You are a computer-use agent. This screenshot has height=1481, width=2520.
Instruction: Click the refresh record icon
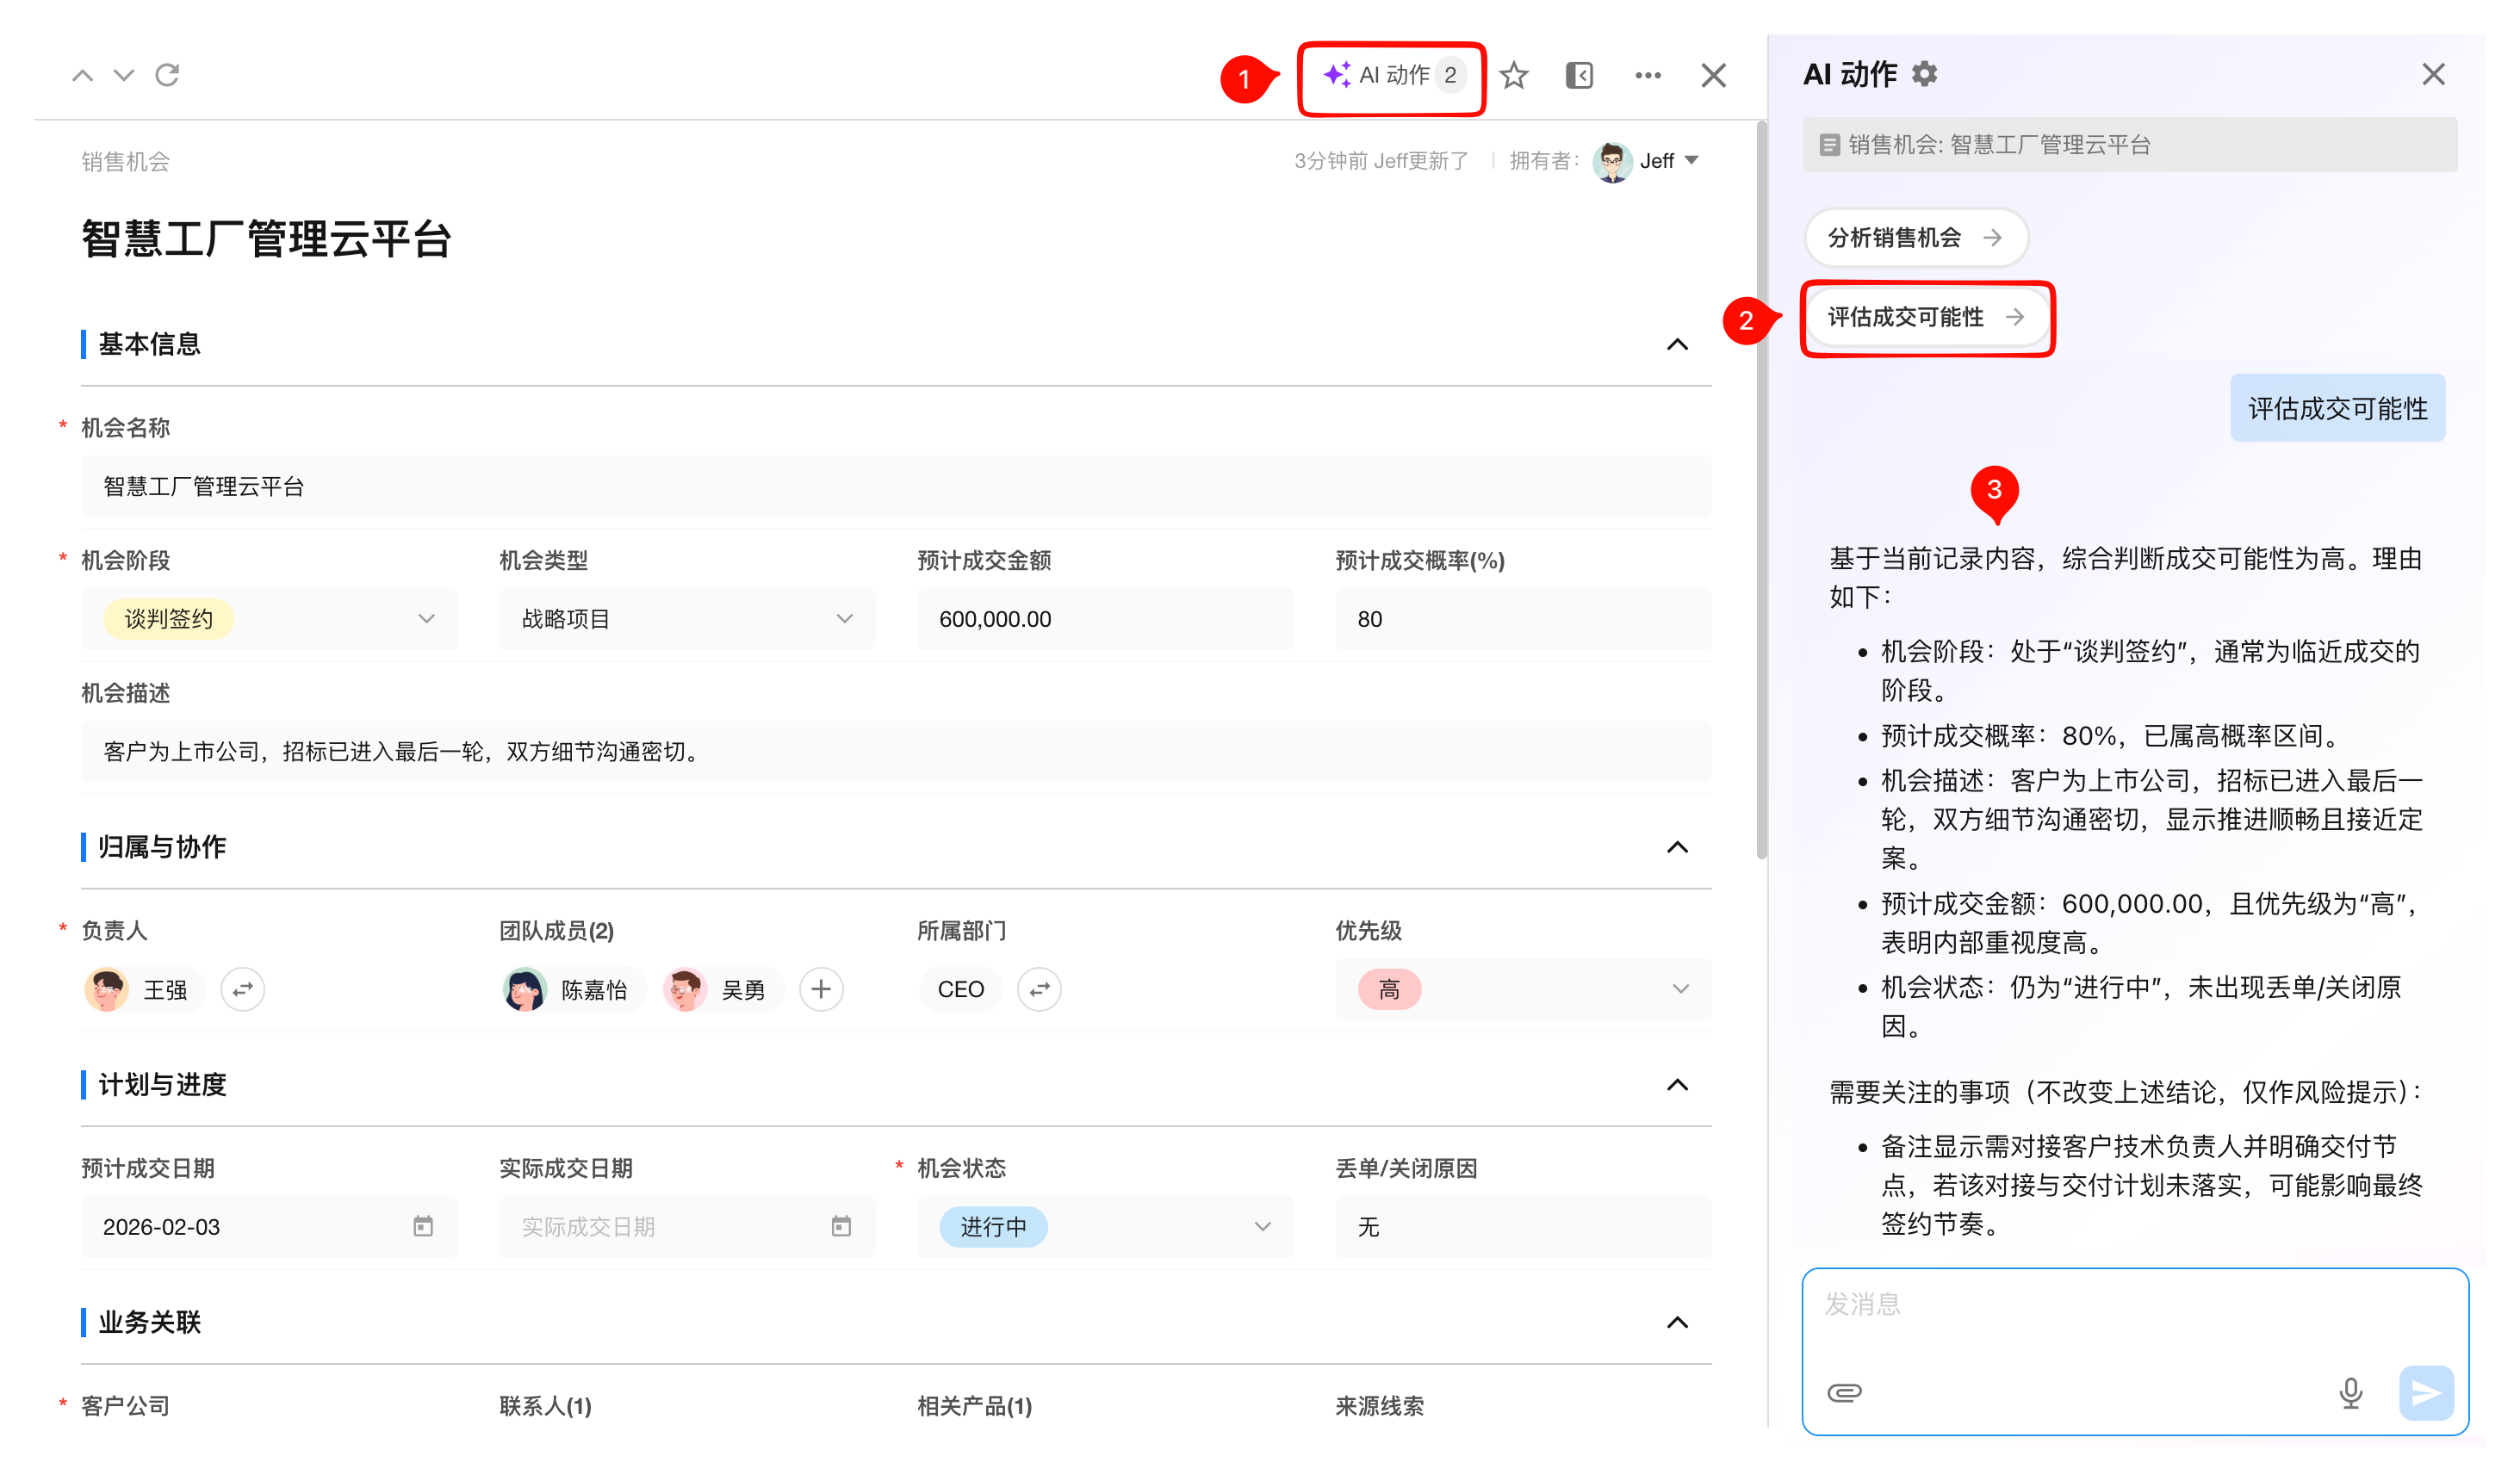coord(167,75)
